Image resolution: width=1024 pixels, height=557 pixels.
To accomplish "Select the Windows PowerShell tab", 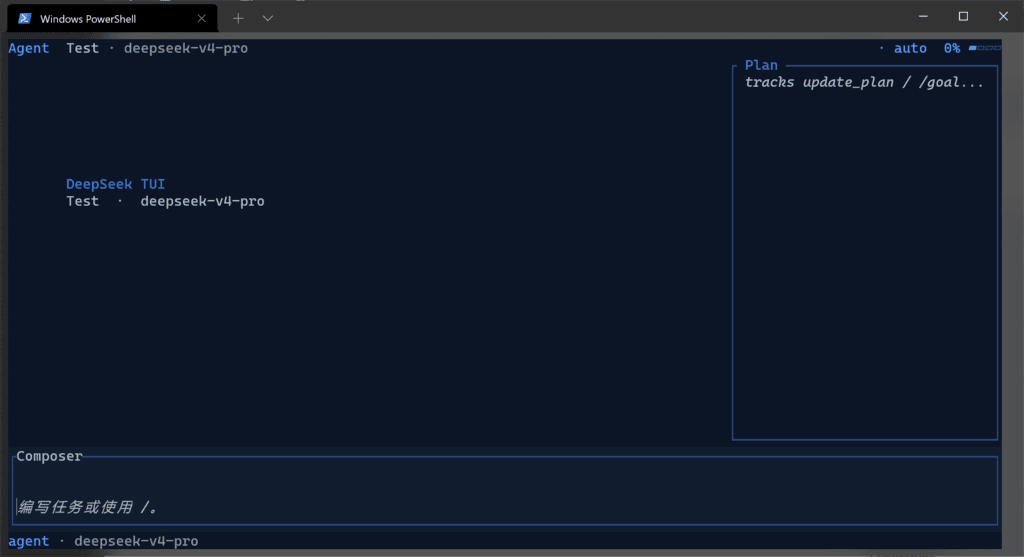I will 112,18.
